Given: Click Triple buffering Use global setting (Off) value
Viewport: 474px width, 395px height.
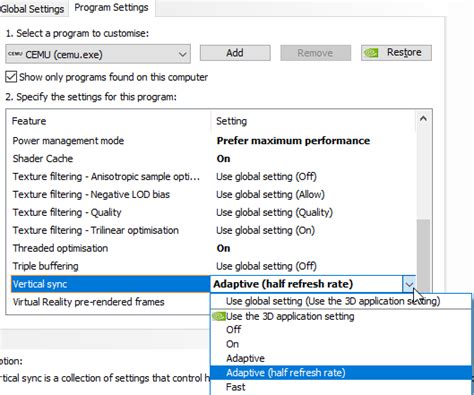Looking at the screenshot, I should pos(266,266).
